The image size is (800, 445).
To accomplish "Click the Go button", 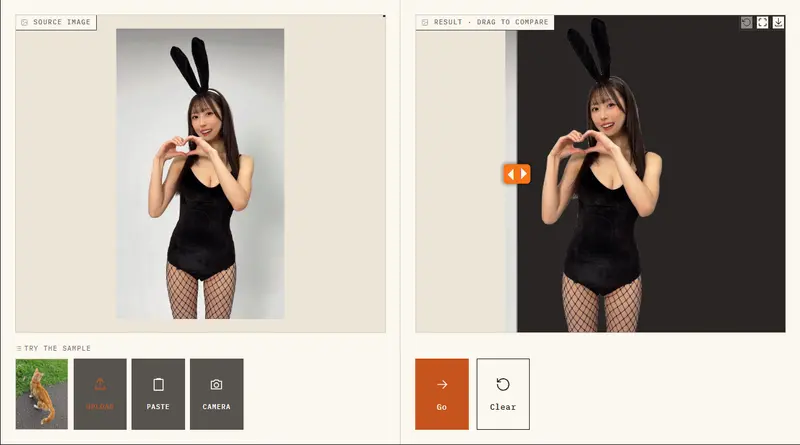I will pos(442,394).
